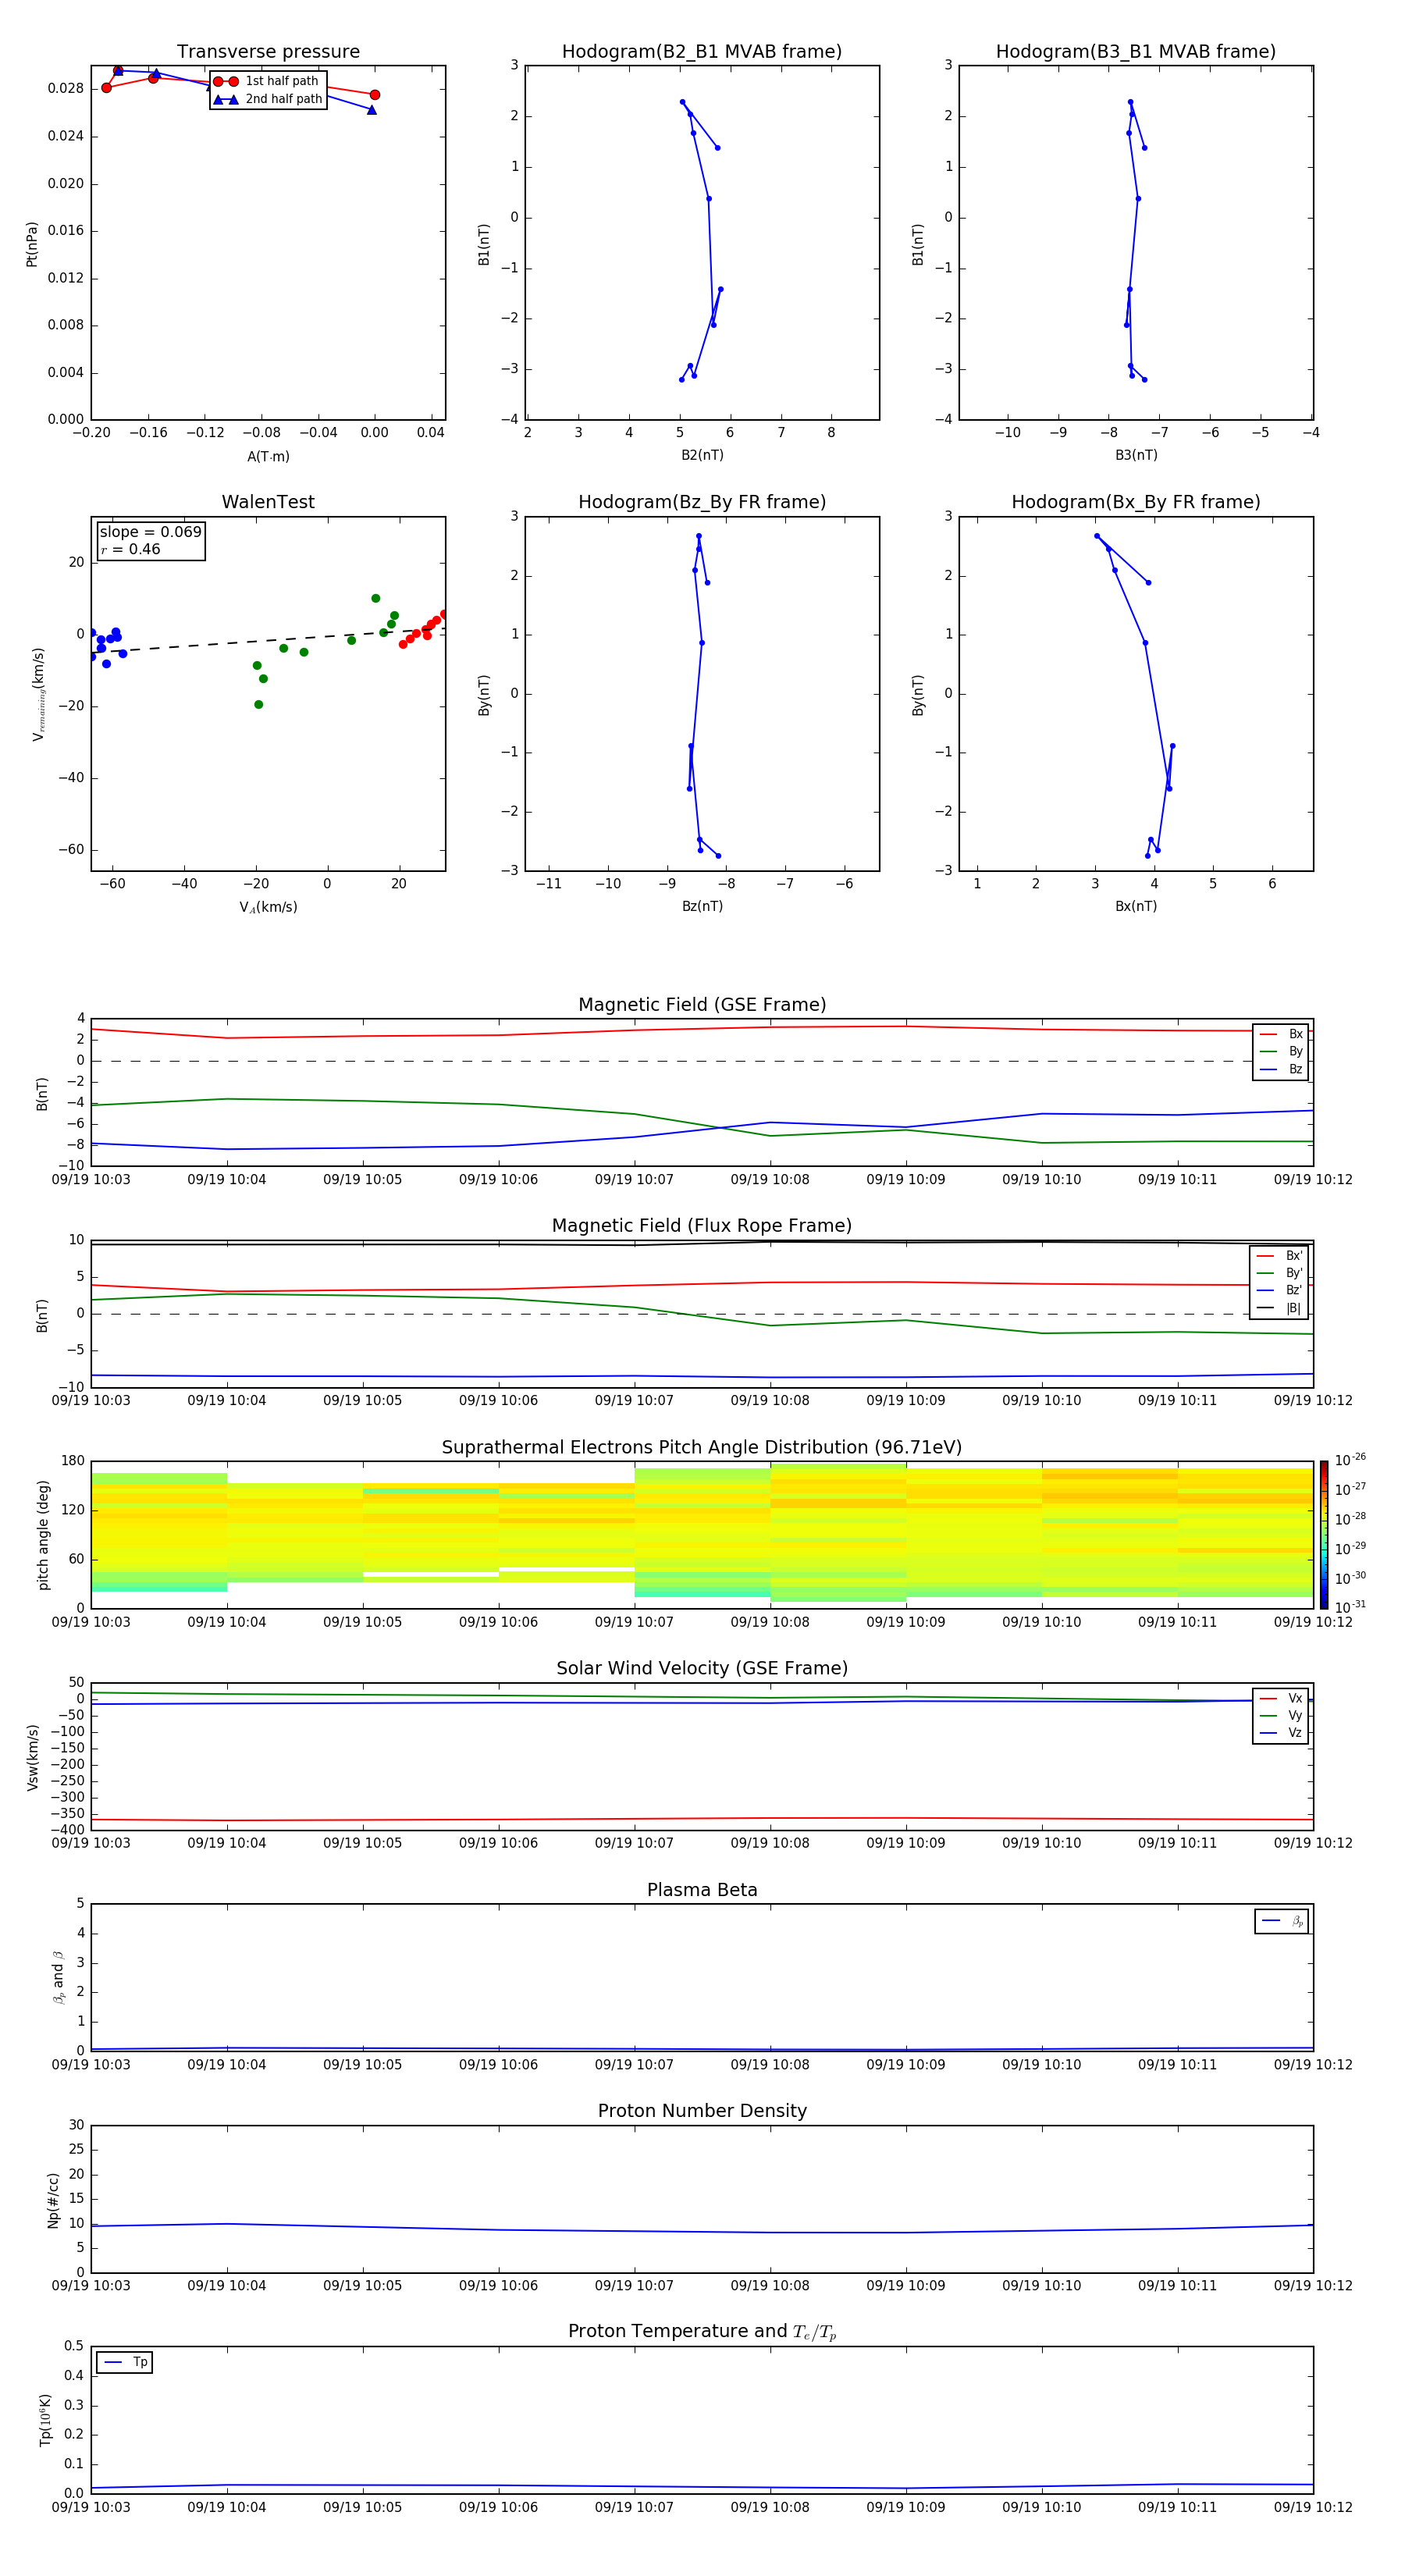Click the 09/19 10:12 tick under Proton Temperature plot
The height and width of the screenshot is (2576, 1405).
(1312, 2507)
